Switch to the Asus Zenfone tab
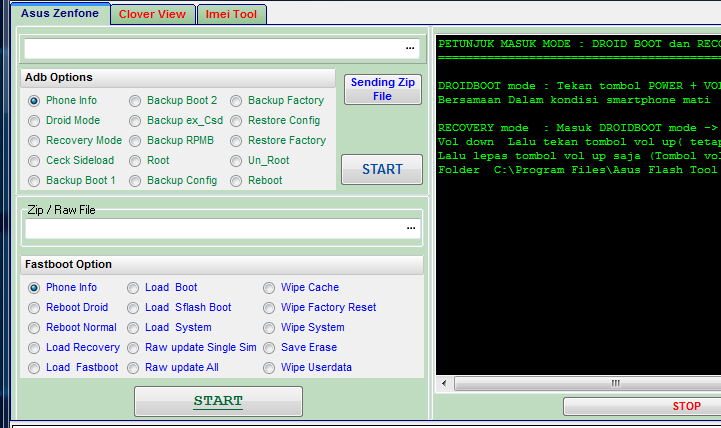Viewport: 721px width, 428px height. [60, 13]
